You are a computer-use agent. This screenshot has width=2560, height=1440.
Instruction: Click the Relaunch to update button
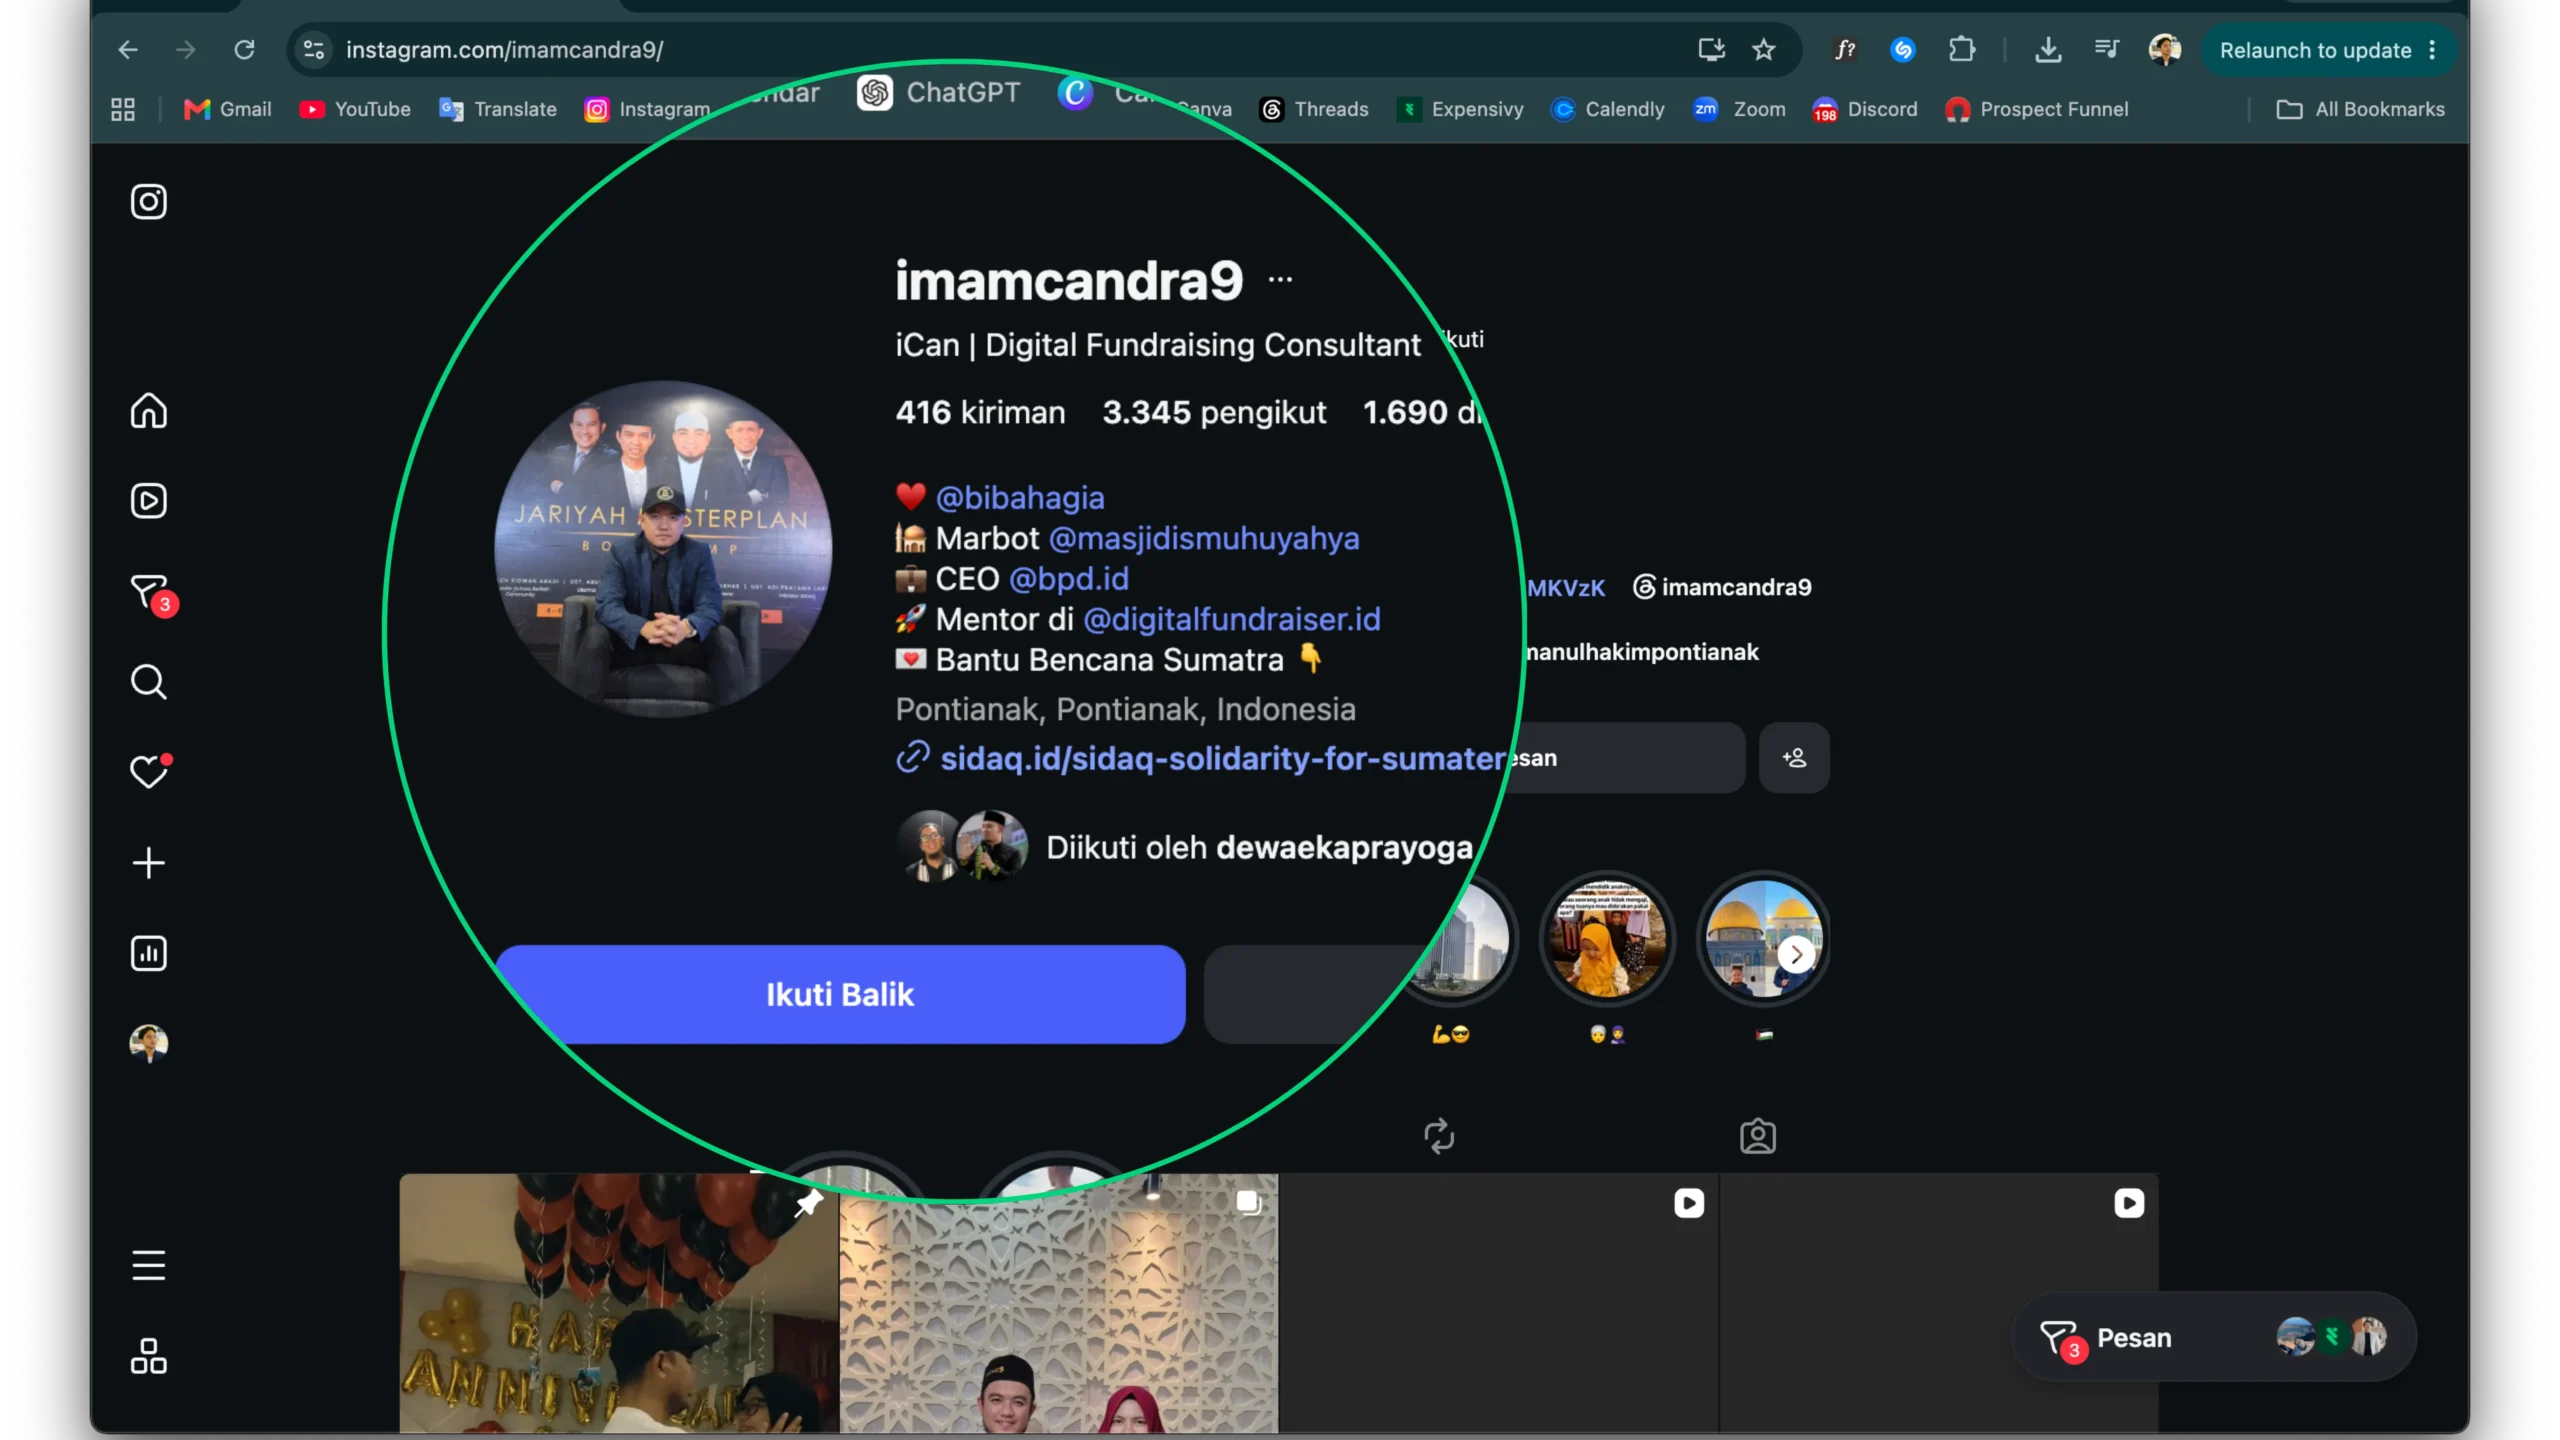click(x=2315, y=50)
